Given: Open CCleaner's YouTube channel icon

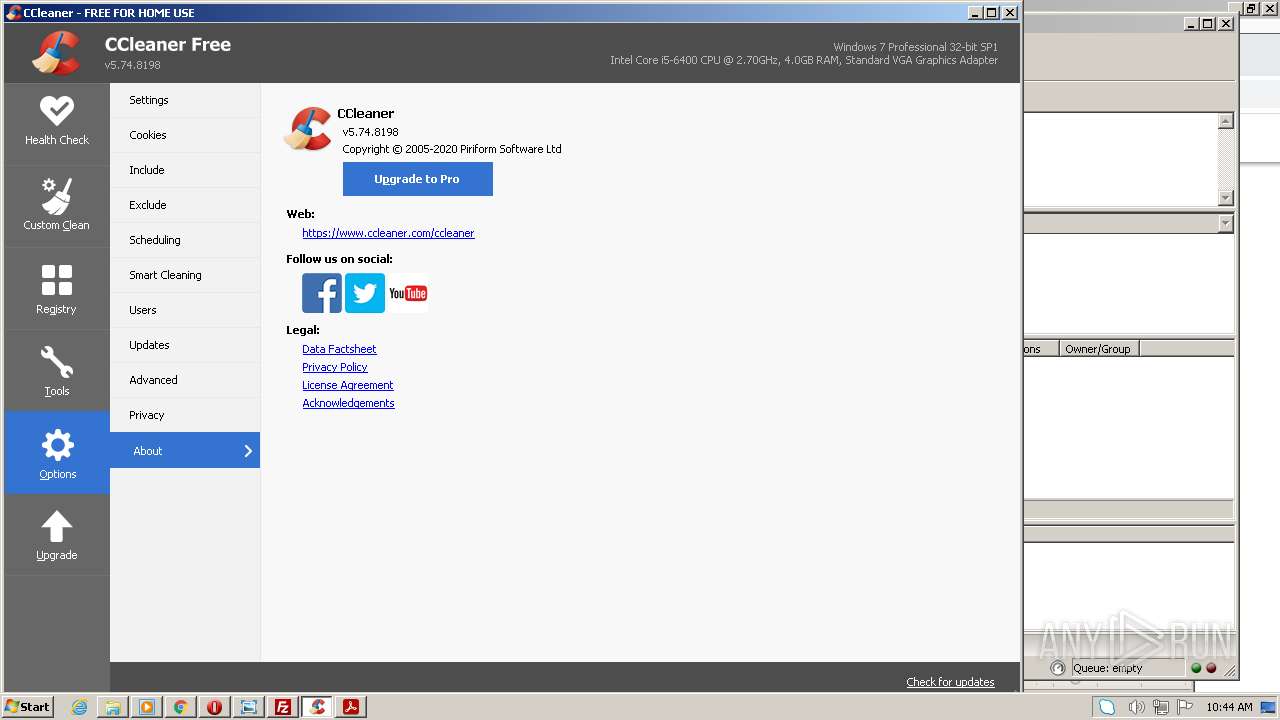Looking at the screenshot, I should [408, 293].
